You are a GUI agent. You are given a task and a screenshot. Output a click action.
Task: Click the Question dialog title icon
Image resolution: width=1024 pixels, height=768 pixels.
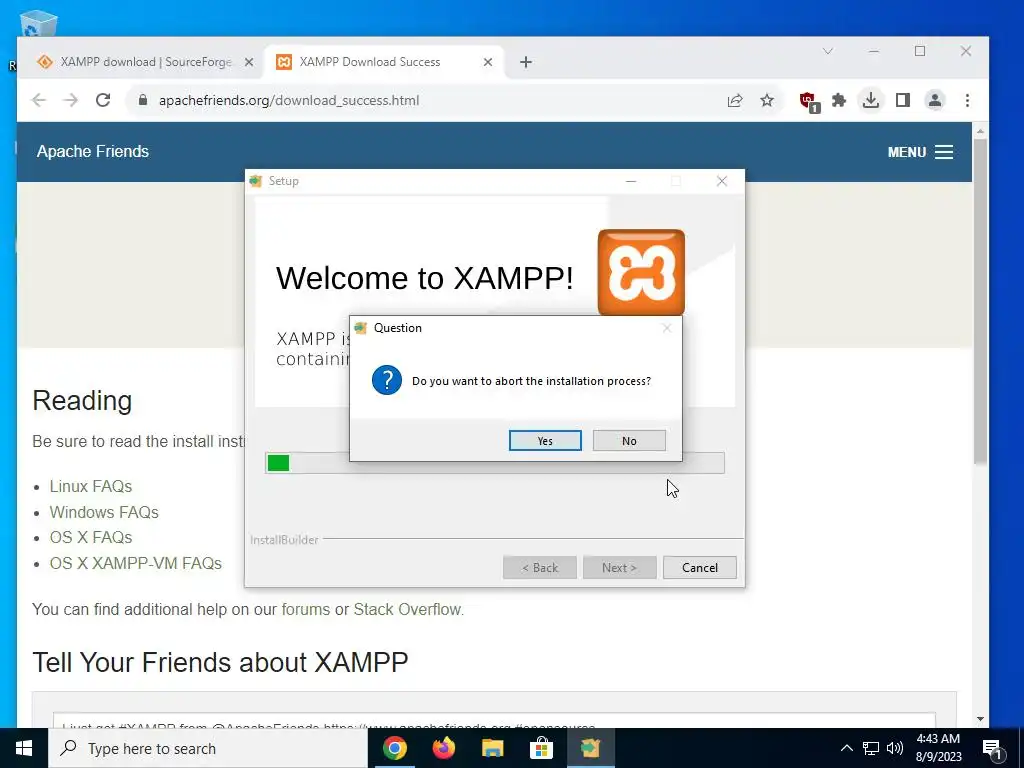pos(360,328)
